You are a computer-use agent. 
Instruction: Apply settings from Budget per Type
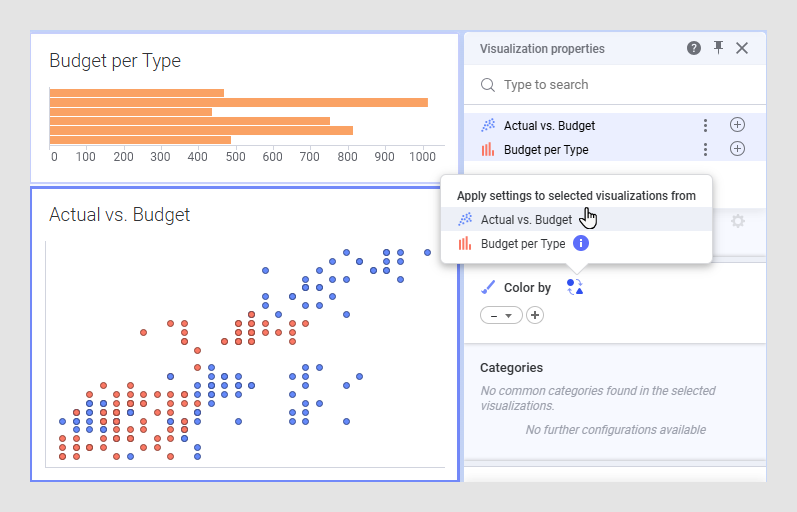click(523, 244)
